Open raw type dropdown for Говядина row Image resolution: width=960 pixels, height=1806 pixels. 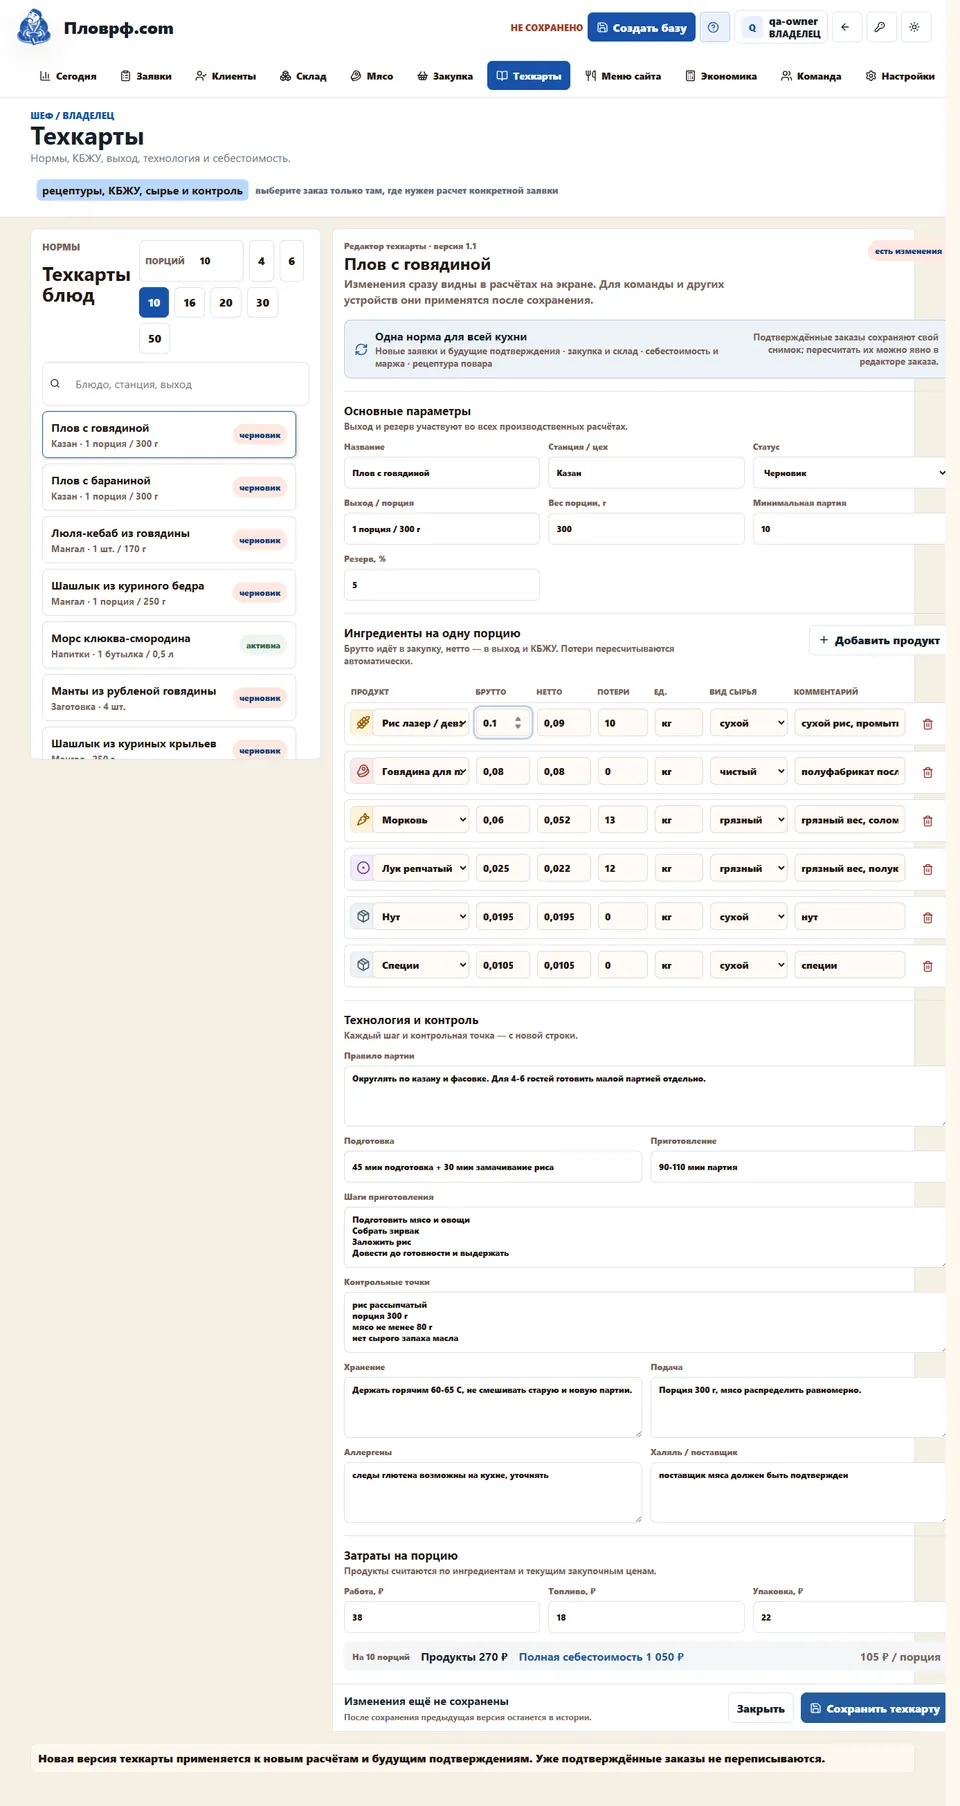pos(749,772)
